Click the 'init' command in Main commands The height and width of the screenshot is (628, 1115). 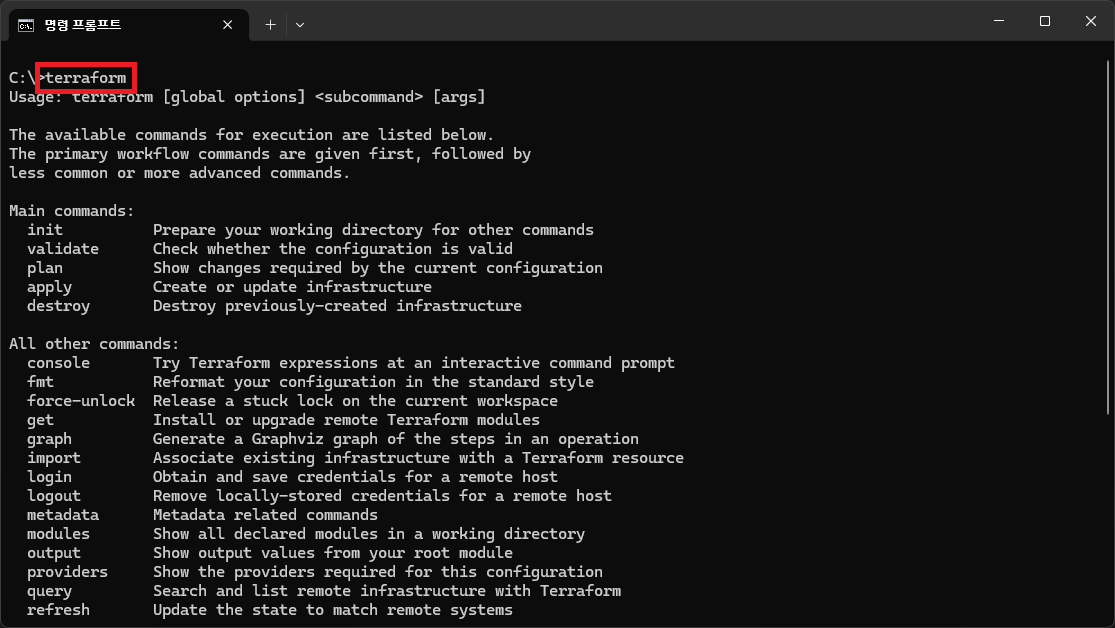pos(45,230)
